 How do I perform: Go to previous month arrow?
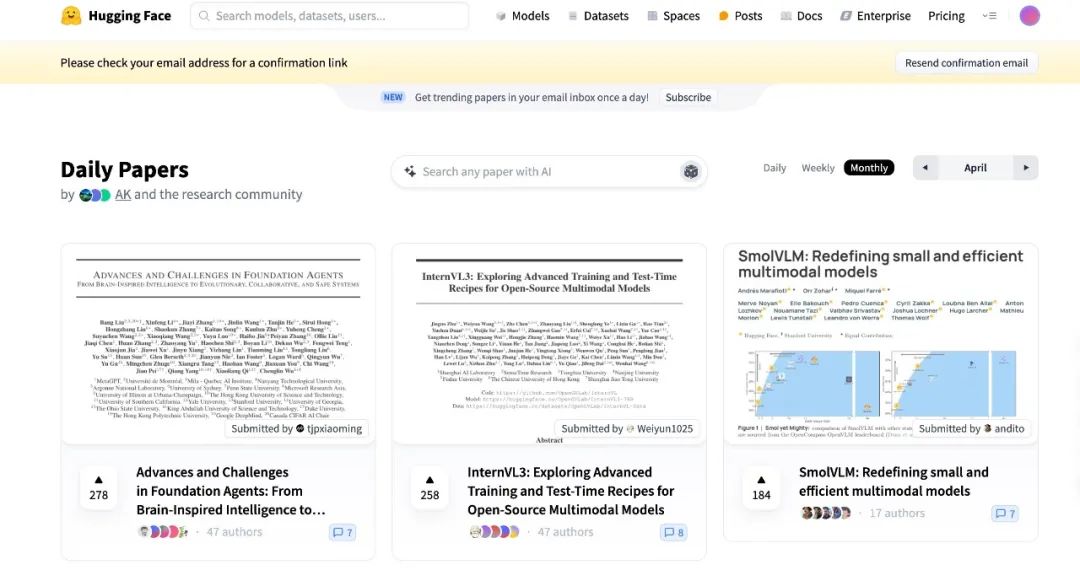(x=925, y=168)
